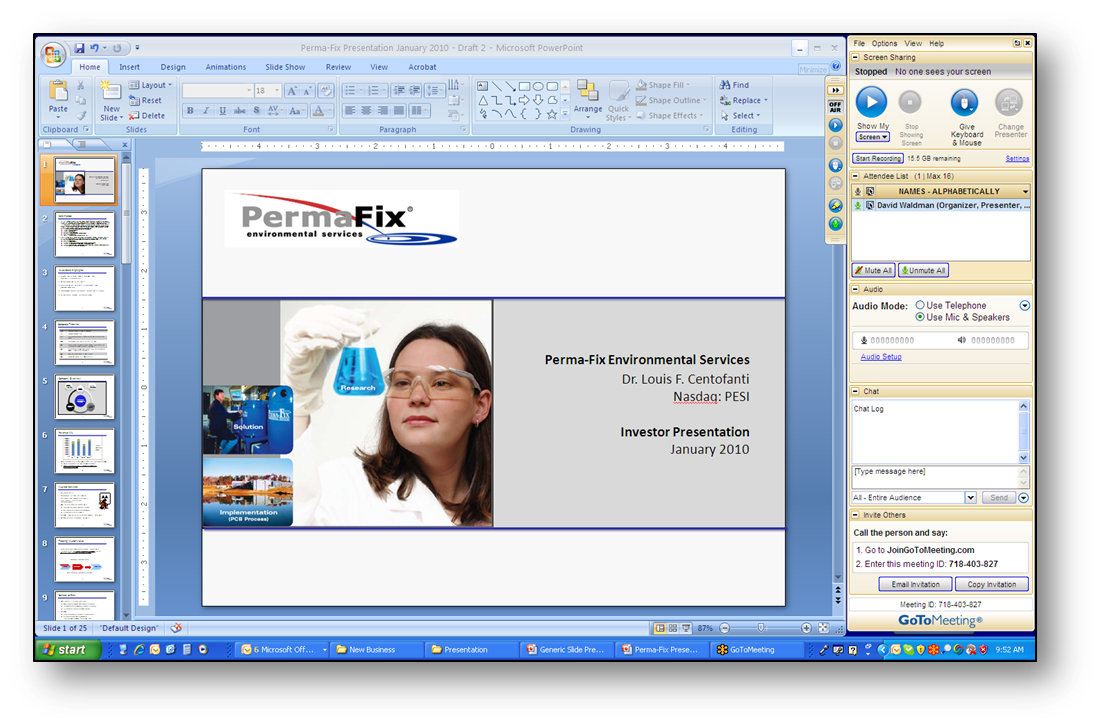Click Start Recording button
The height and width of the screenshot is (727, 1102).
tap(878, 159)
